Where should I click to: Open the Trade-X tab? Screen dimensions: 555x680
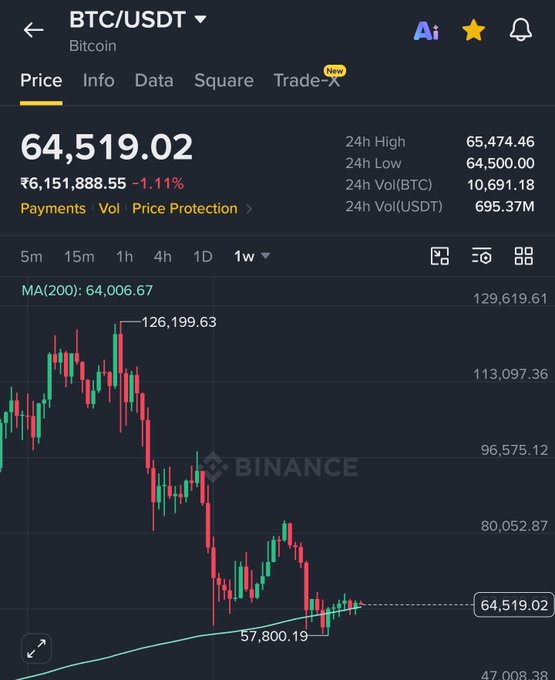pyautogui.click(x=307, y=81)
